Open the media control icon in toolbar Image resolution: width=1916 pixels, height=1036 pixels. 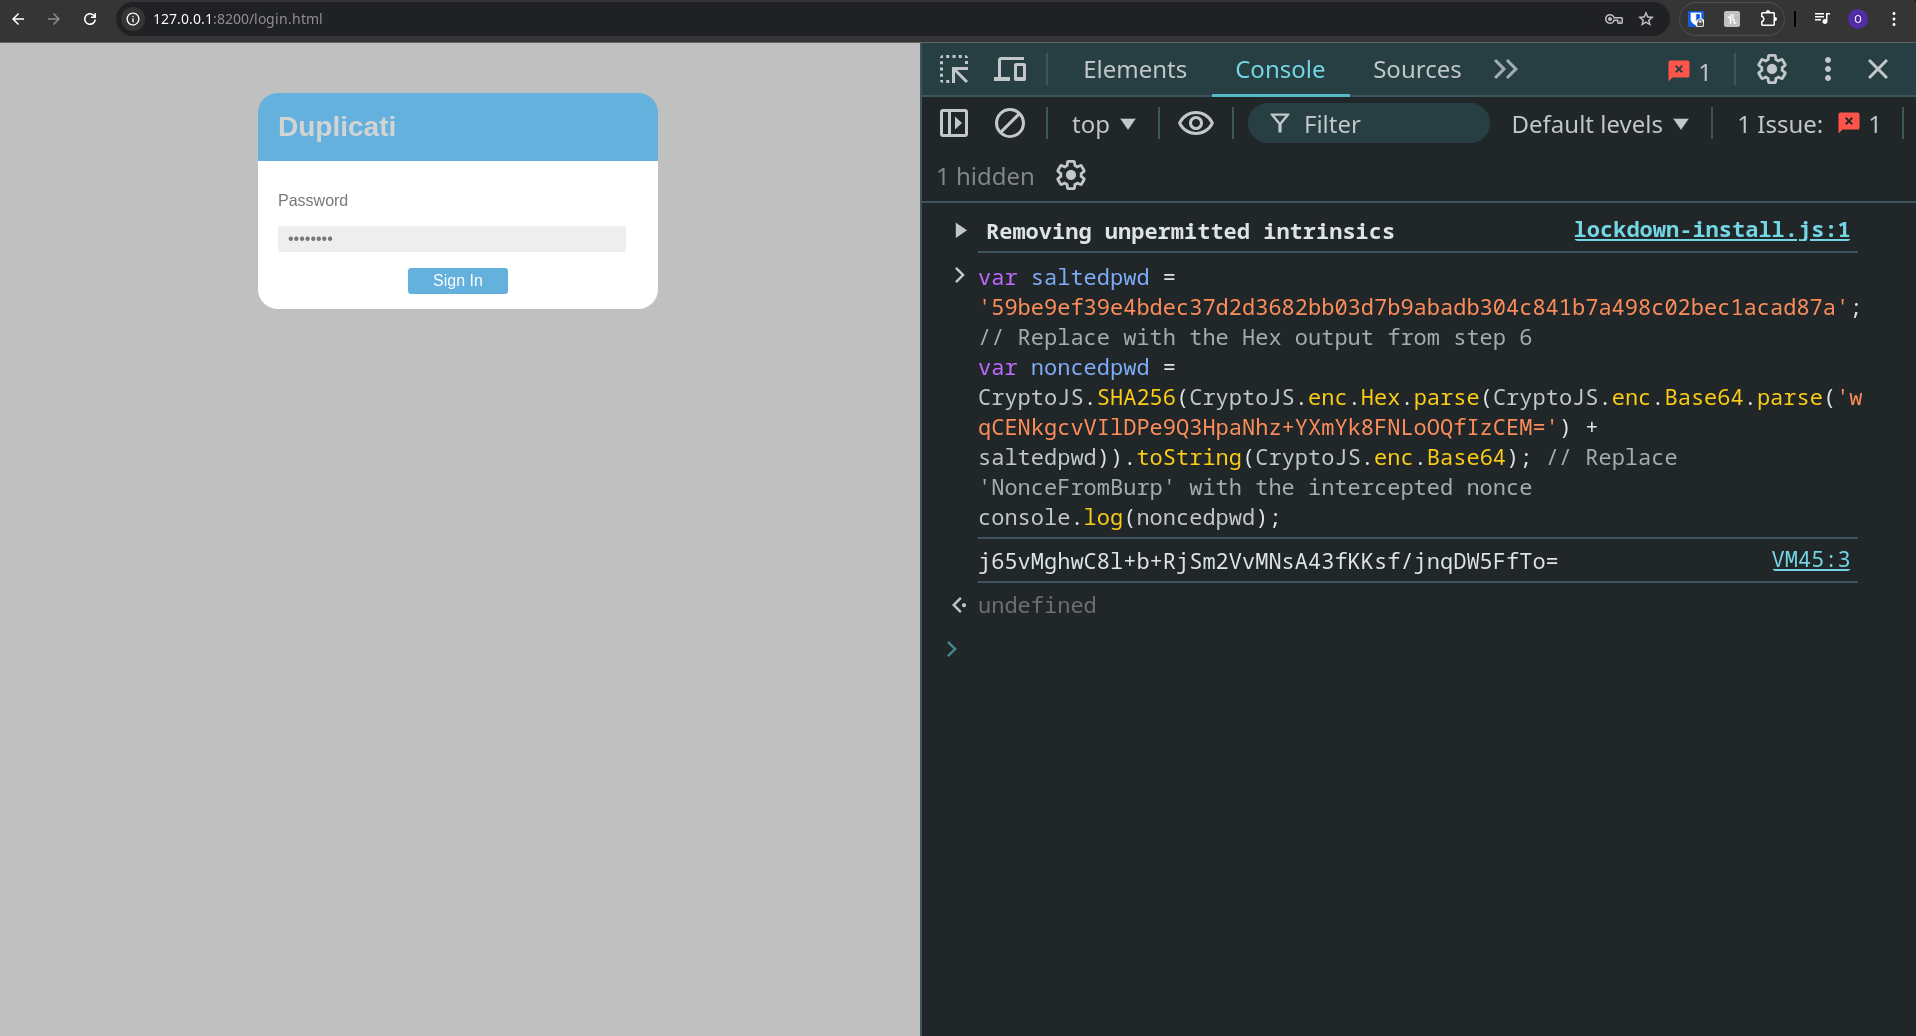pos(1822,19)
